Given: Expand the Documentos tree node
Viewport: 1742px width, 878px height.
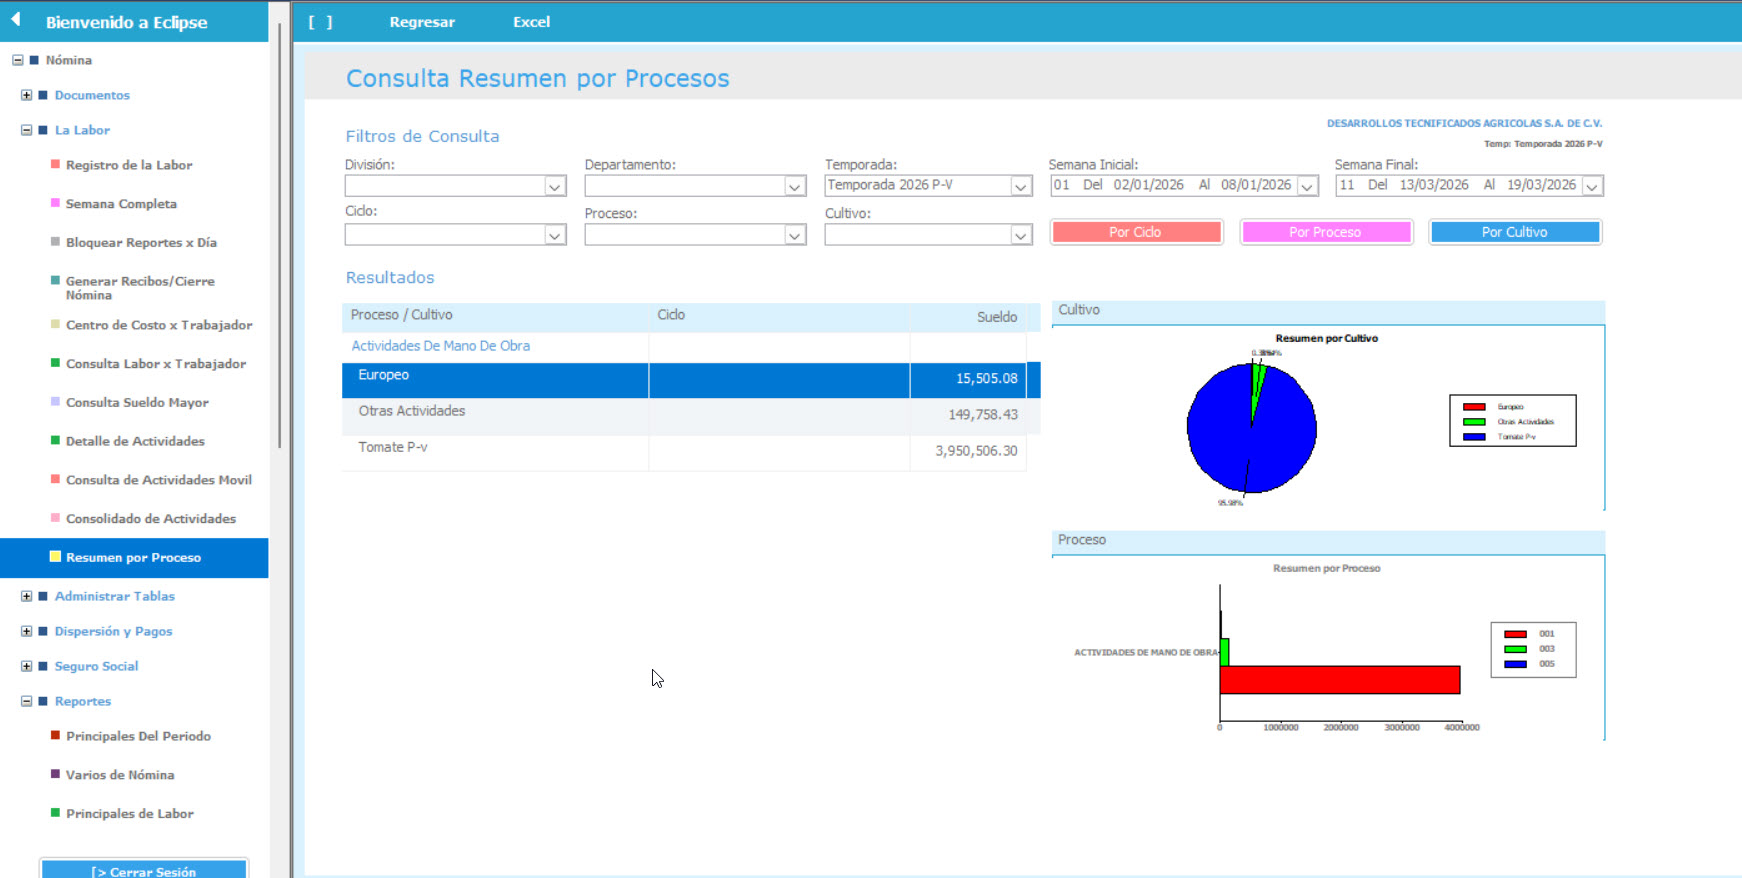Looking at the screenshot, I should (27, 95).
